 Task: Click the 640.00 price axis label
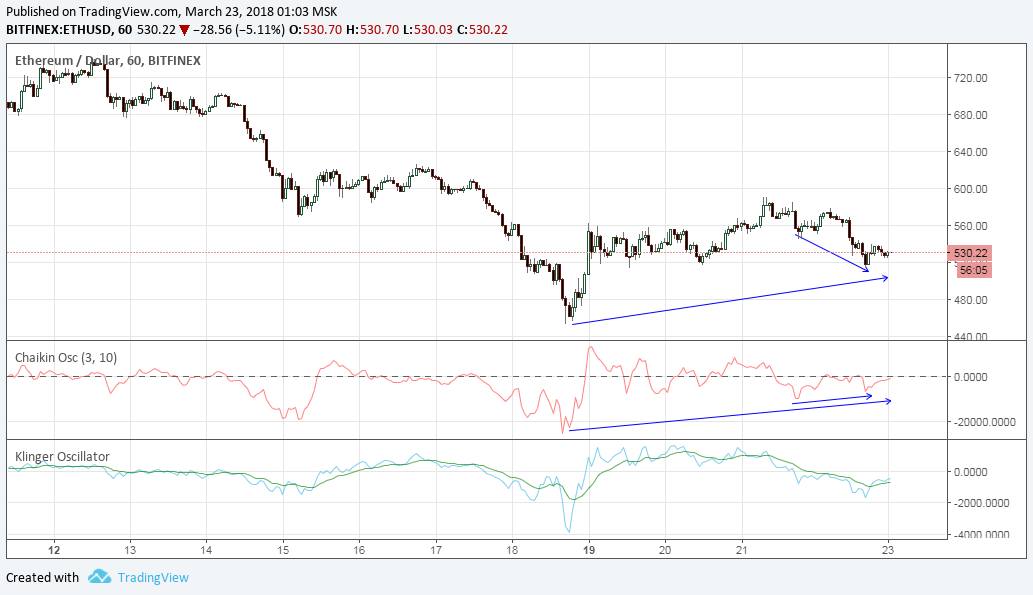[x=970, y=152]
